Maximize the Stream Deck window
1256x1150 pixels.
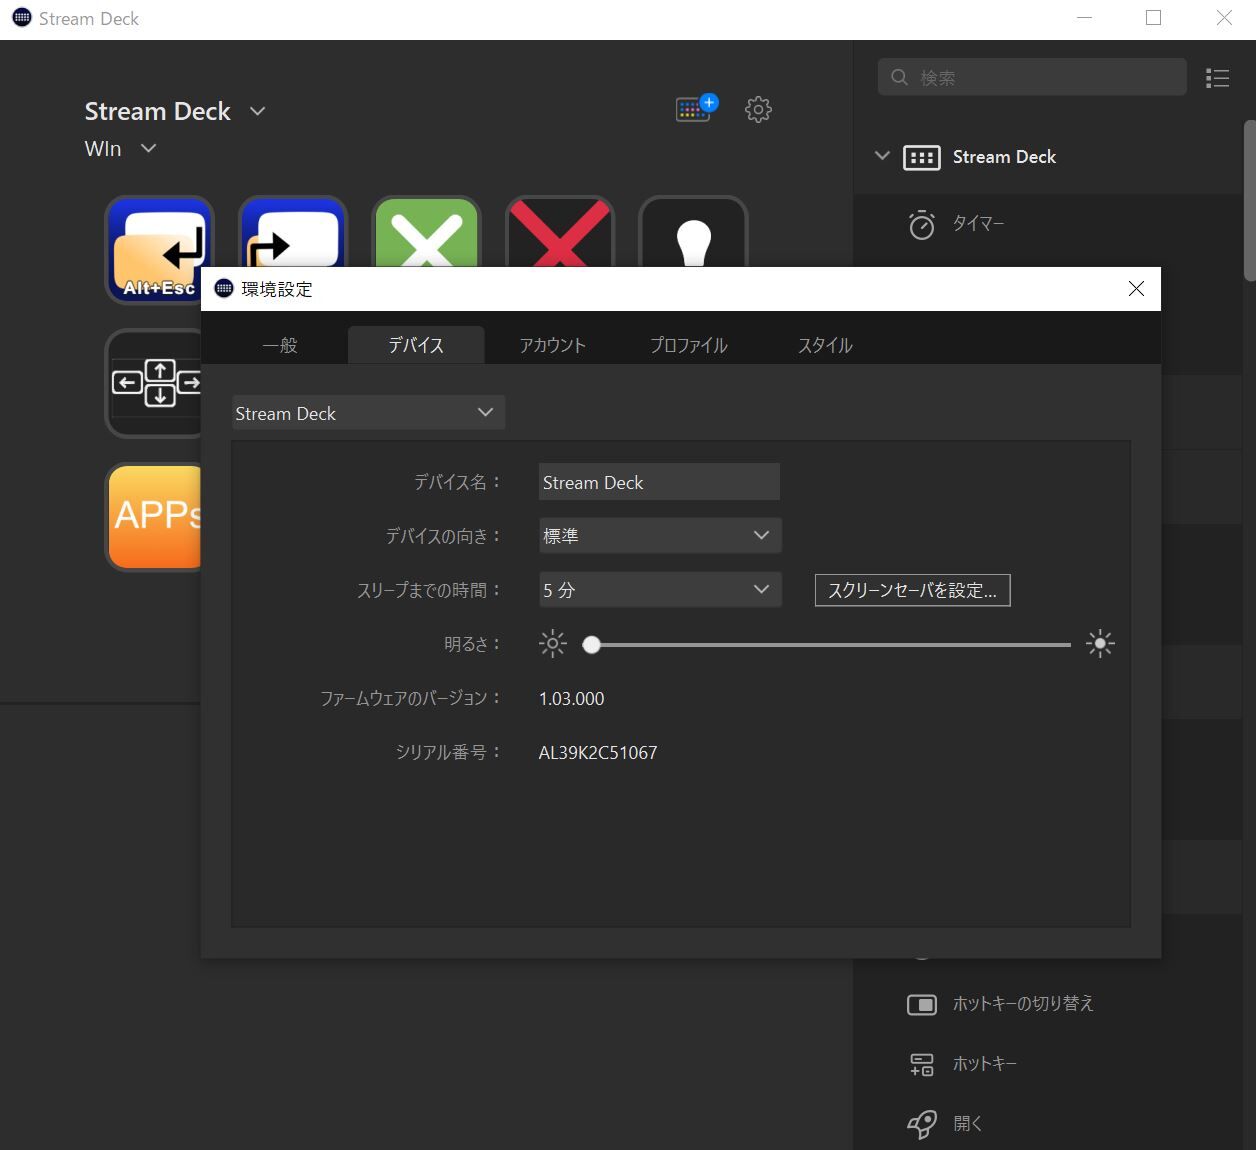(1153, 18)
